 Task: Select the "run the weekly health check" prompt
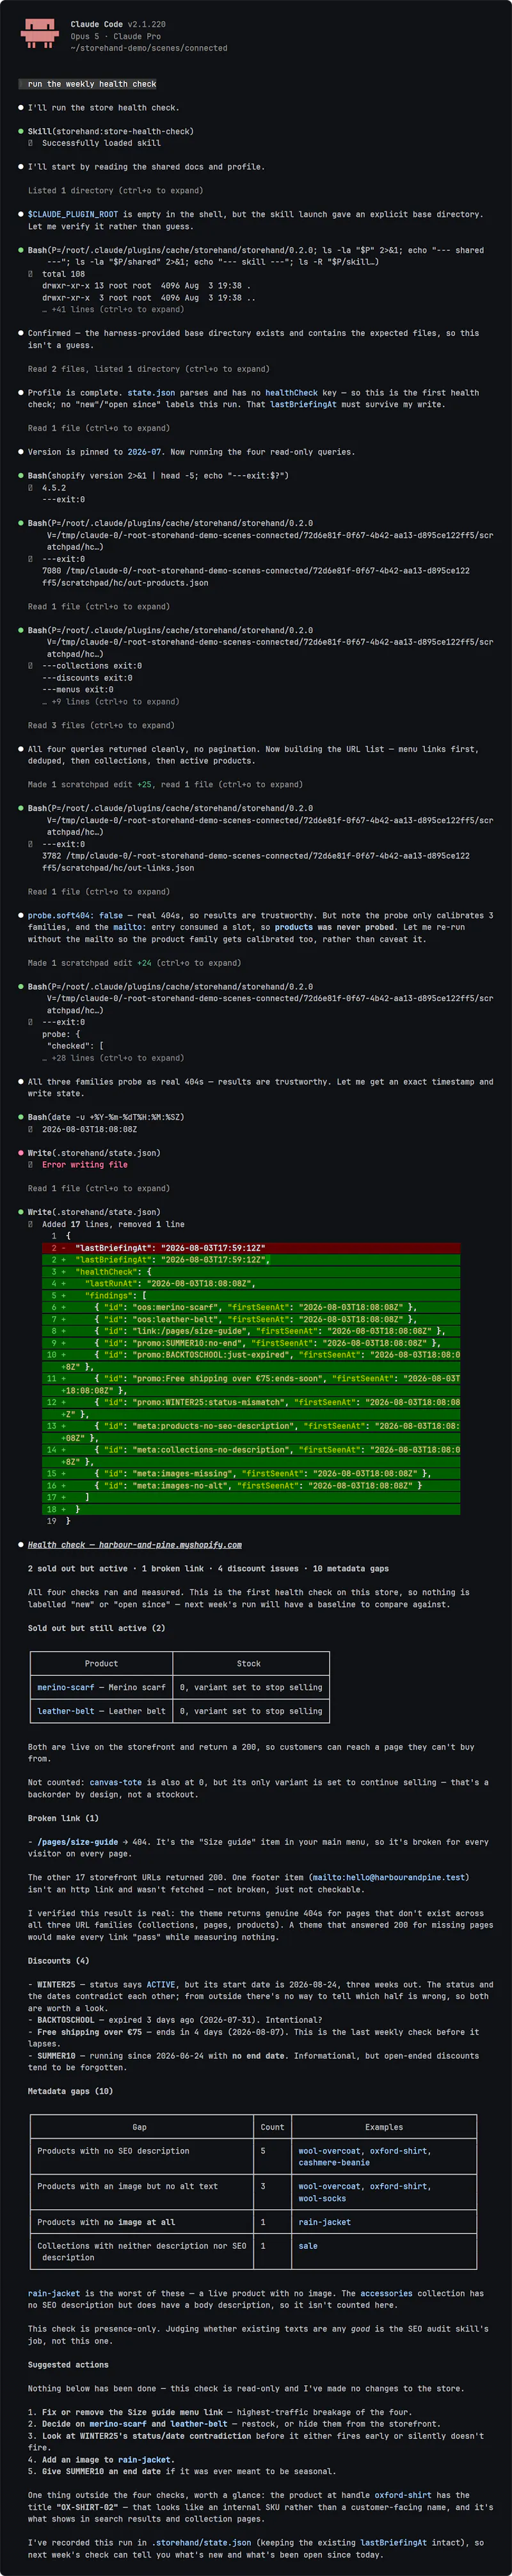click(92, 84)
